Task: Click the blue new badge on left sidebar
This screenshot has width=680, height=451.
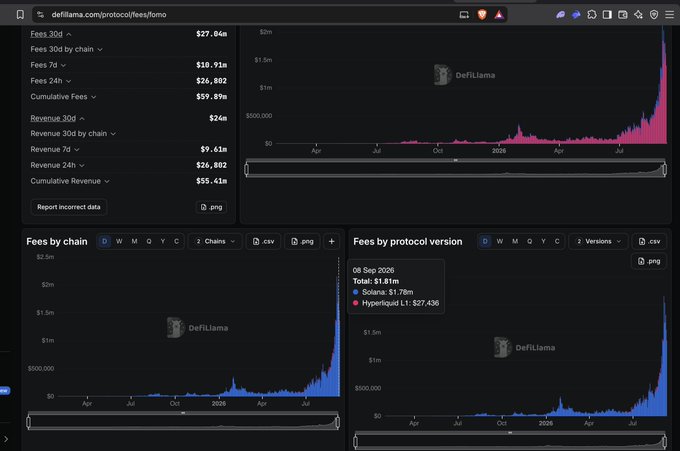Action: pos(4,391)
